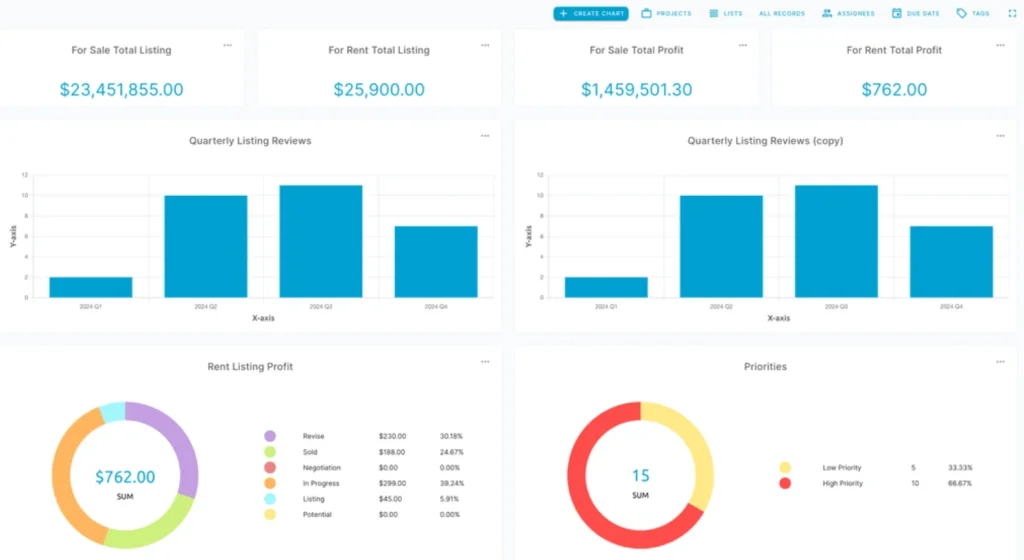Click the Low Priority yellow color swatch
This screenshot has width=1024, height=560.
pyautogui.click(x=785, y=467)
